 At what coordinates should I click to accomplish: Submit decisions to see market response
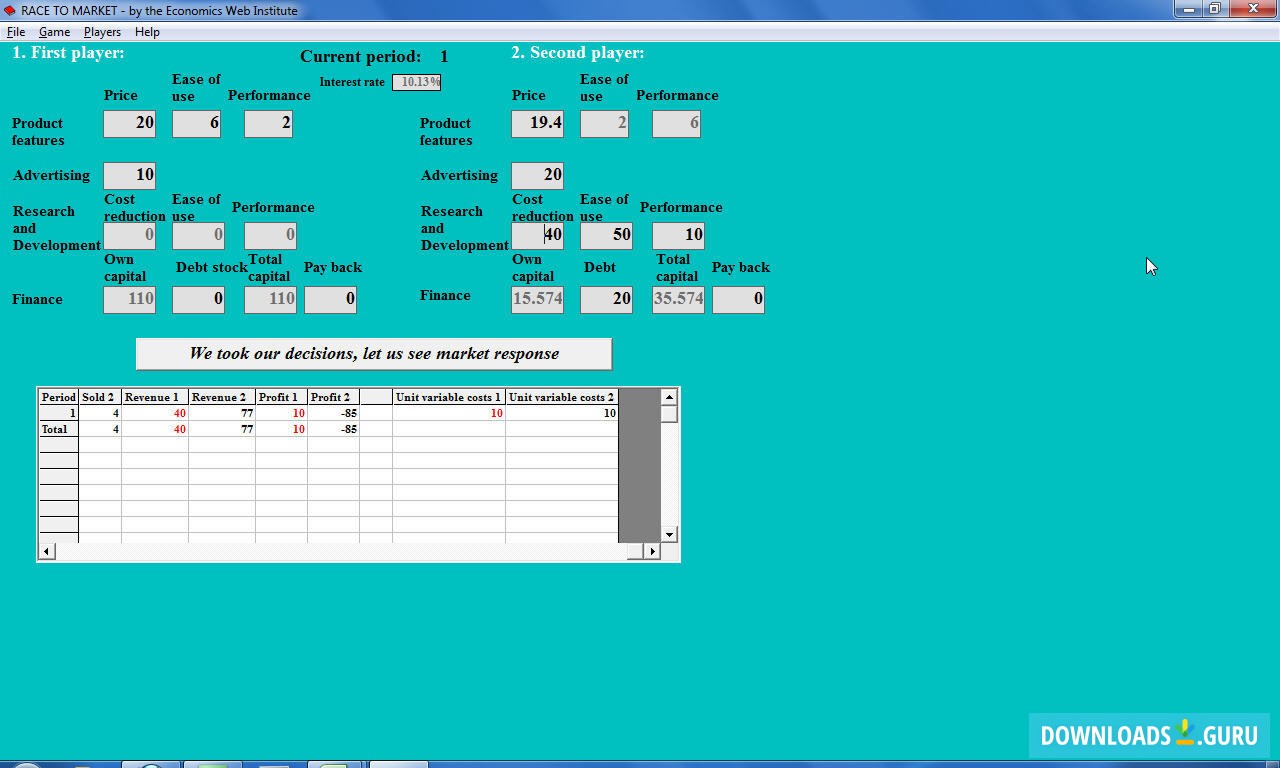click(374, 353)
